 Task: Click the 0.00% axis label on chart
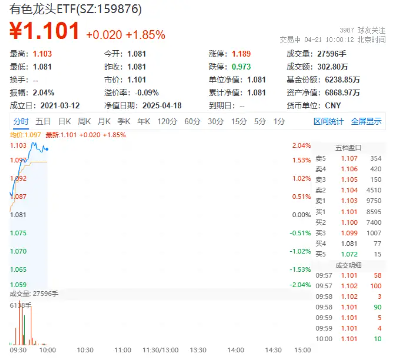click(302, 215)
